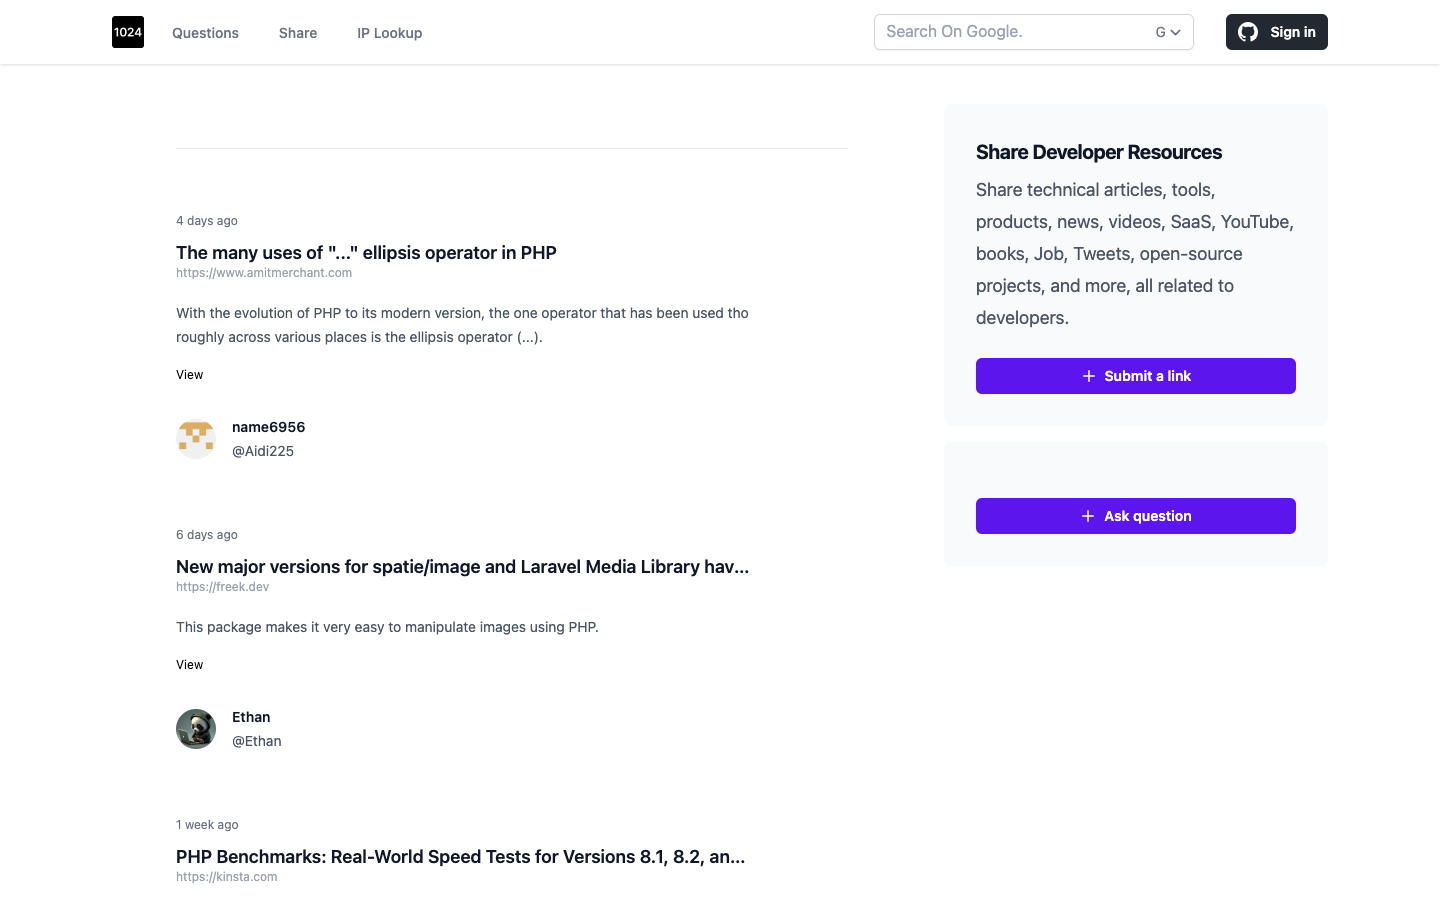Visit the freek.dev source link
Screen dimensions: 1440x900
222,587
